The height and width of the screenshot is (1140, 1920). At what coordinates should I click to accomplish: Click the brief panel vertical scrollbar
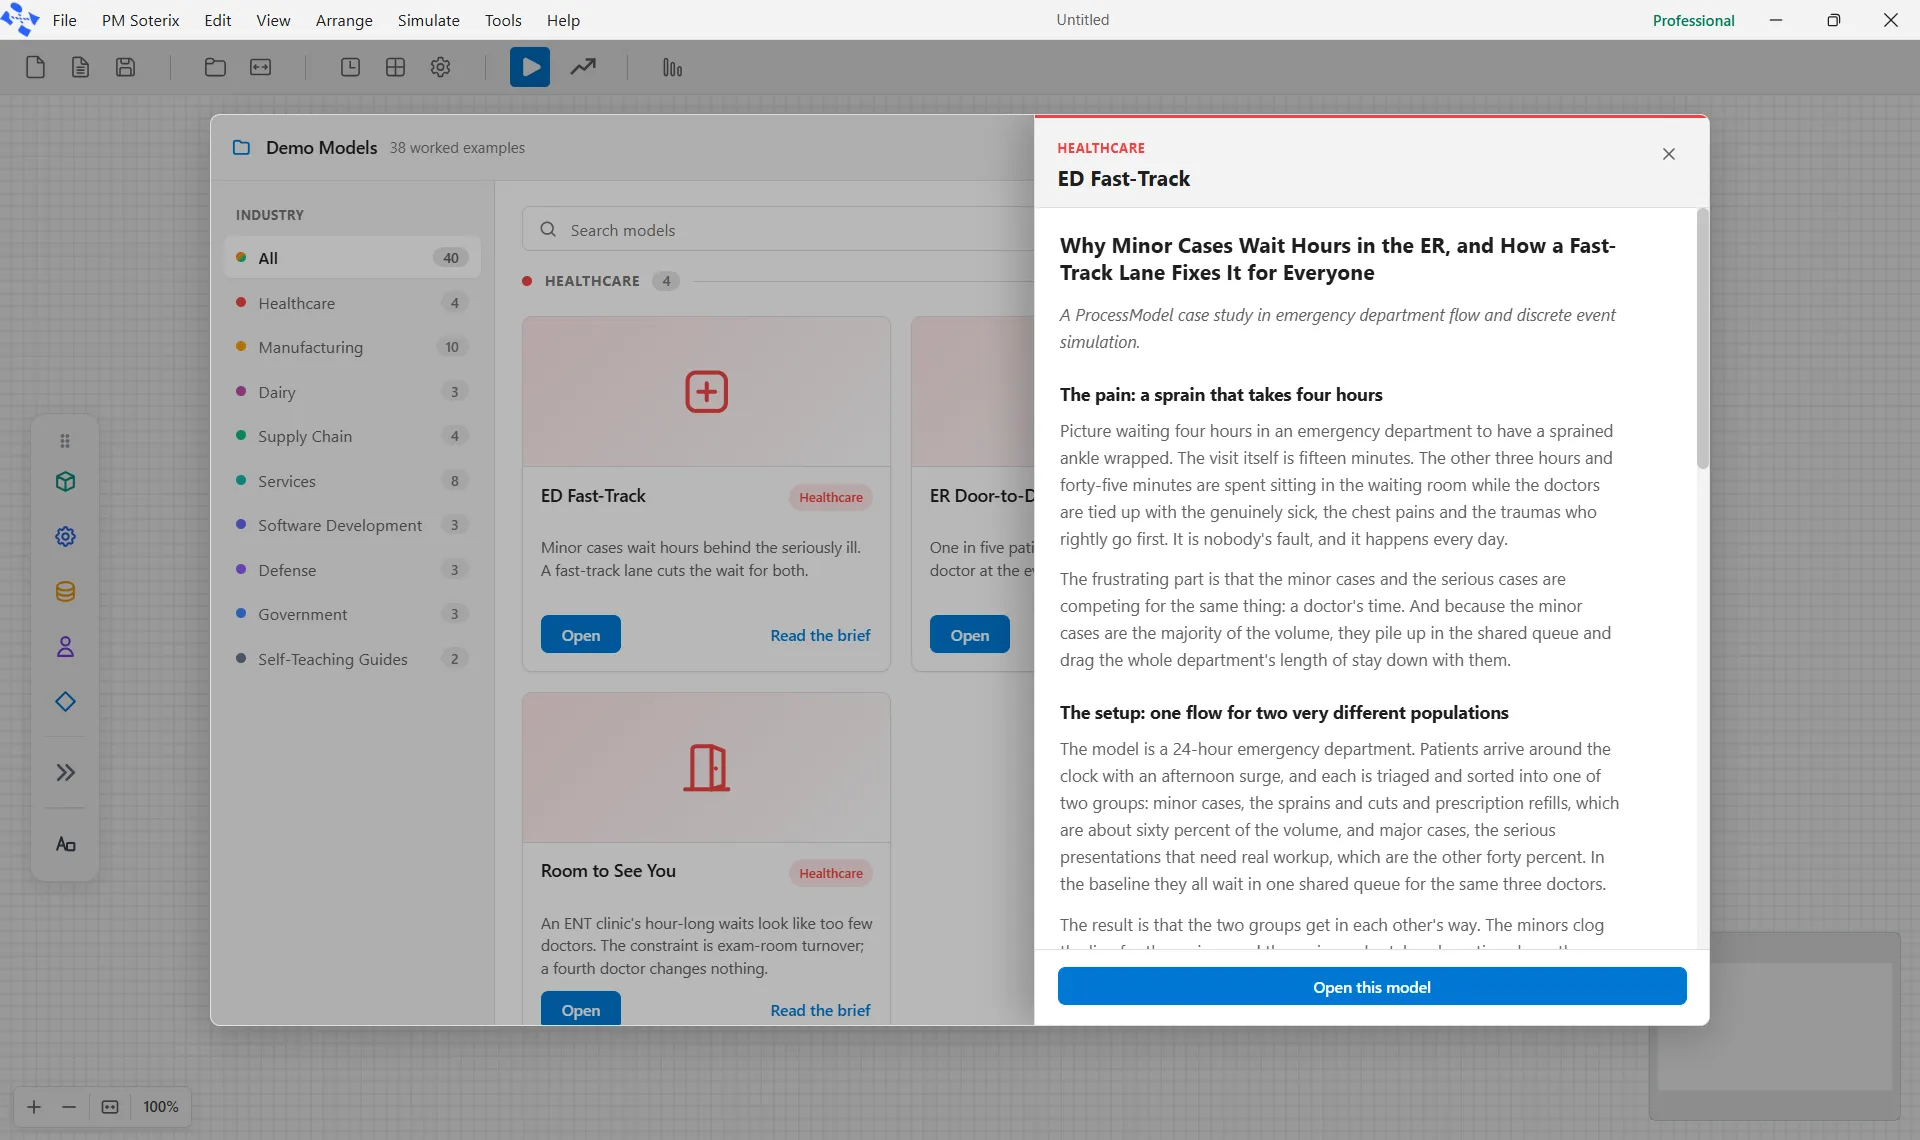click(1702, 340)
